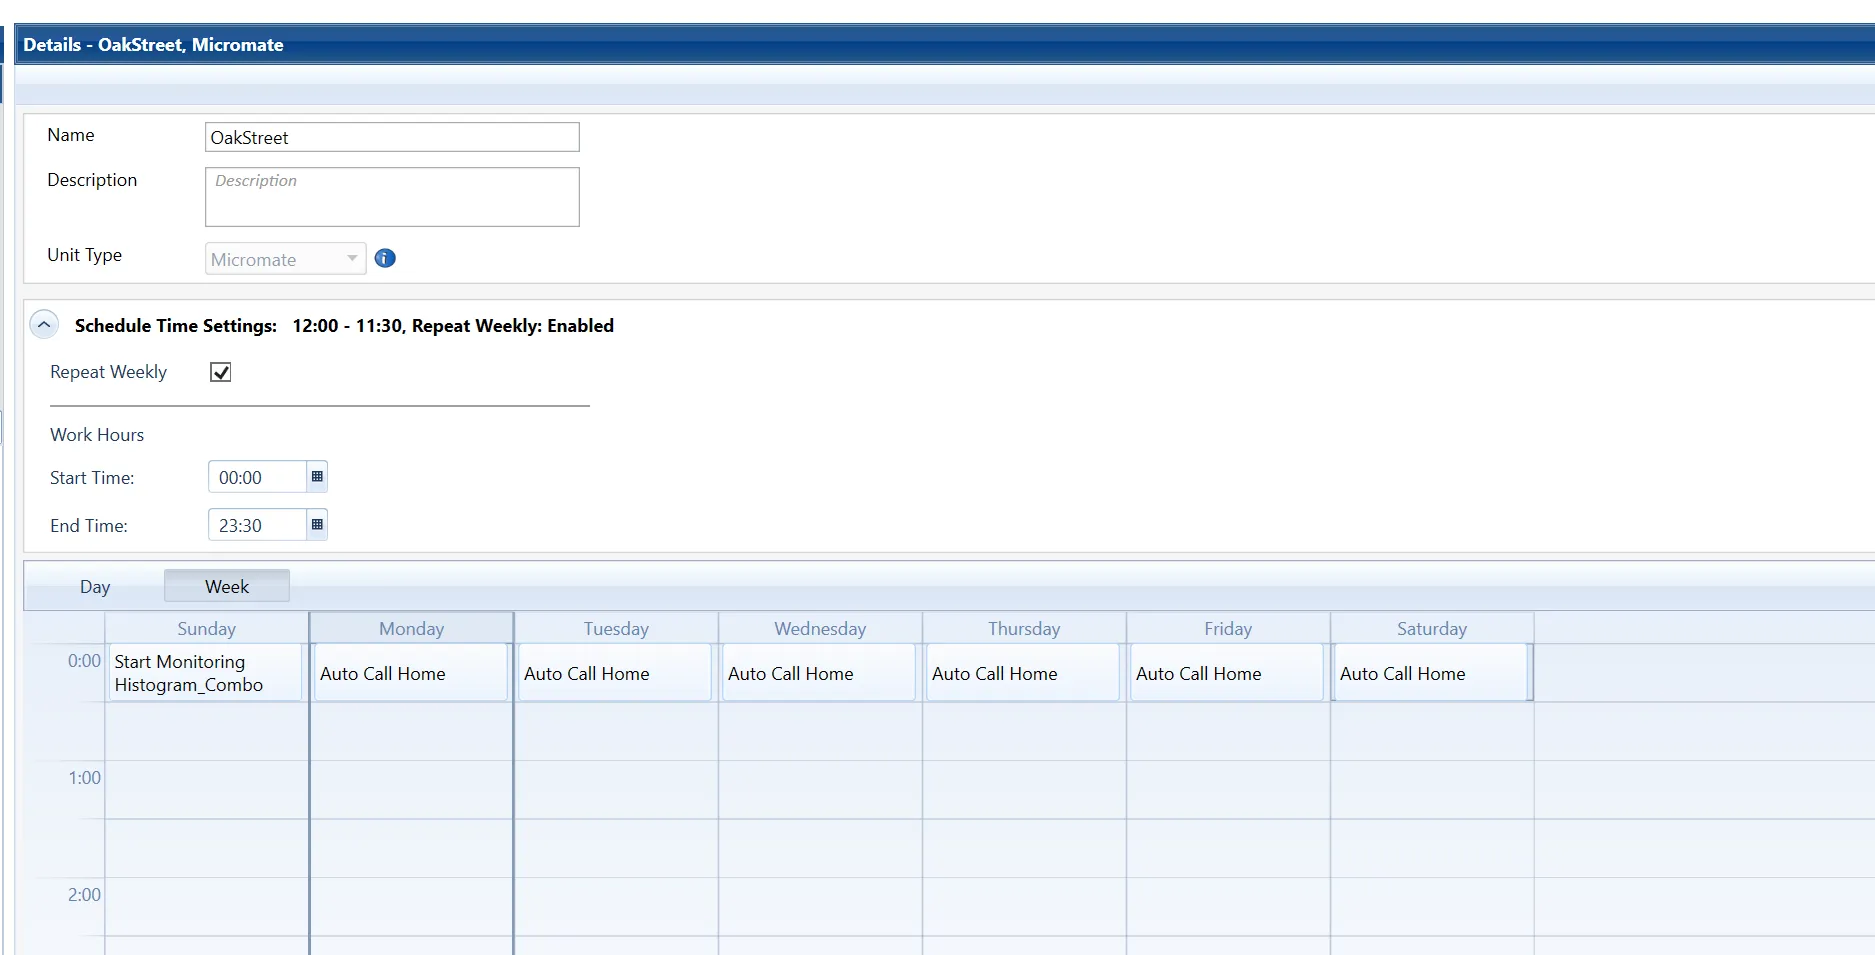
Task: Click the 1:00 time label
Action: [84, 778]
